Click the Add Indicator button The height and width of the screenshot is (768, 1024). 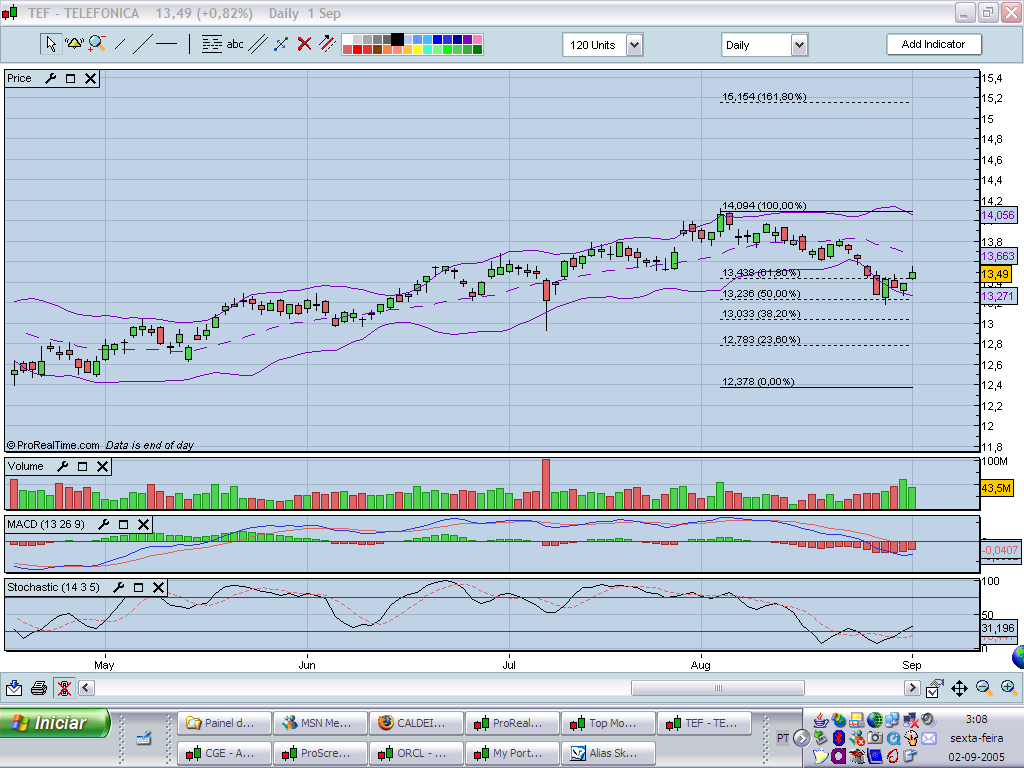pos(933,44)
